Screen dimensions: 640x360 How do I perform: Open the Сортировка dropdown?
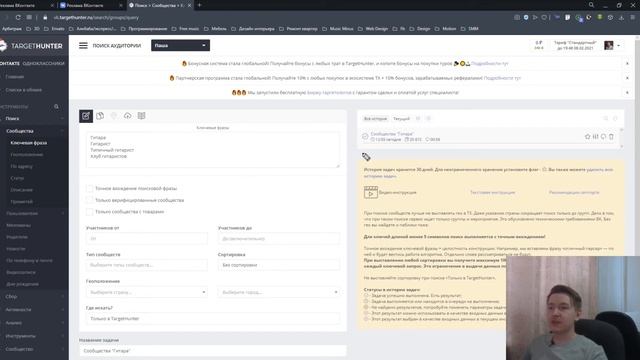[279, 265]
